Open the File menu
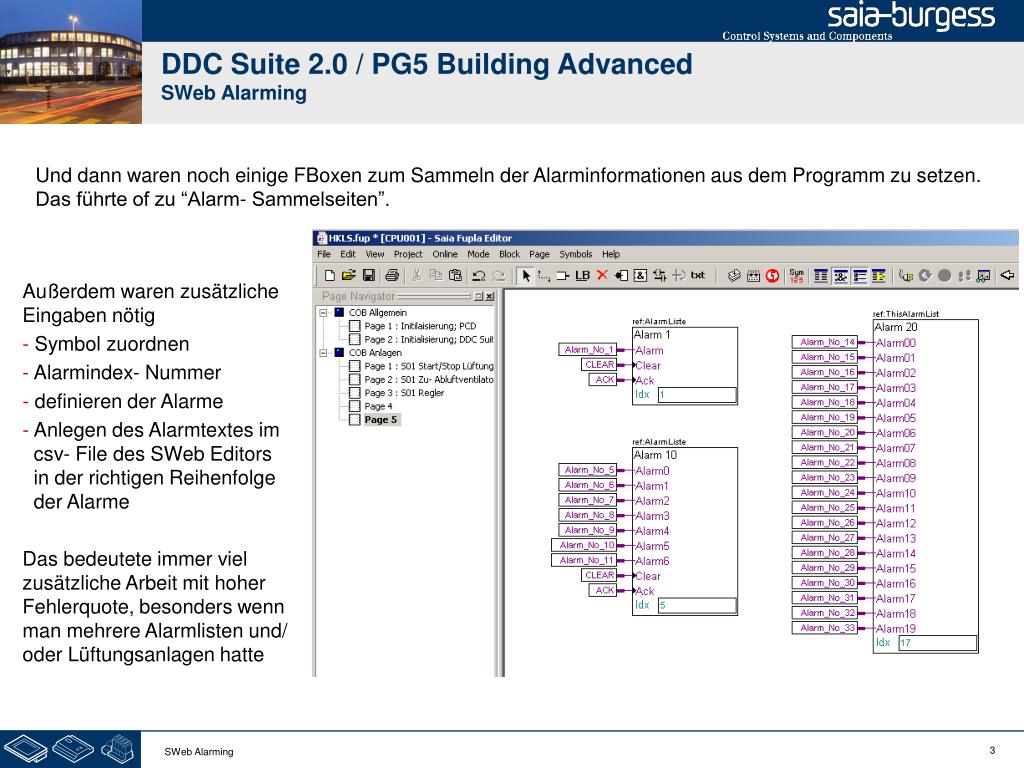The height and width of the screenshot is (768, 1024). [324, 254]
